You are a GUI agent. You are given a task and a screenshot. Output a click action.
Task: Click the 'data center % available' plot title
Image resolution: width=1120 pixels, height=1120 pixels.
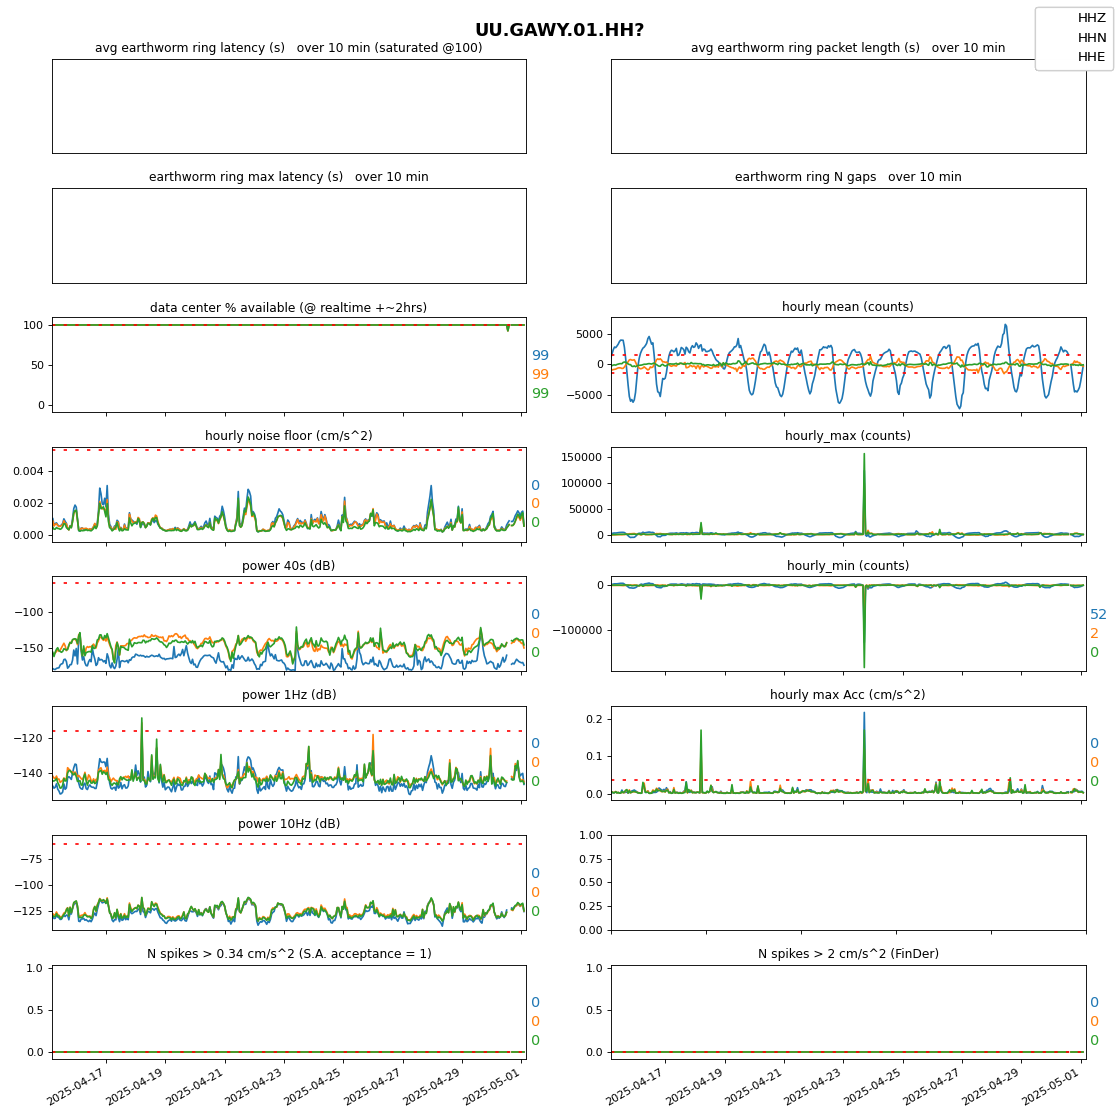(289, 308)
